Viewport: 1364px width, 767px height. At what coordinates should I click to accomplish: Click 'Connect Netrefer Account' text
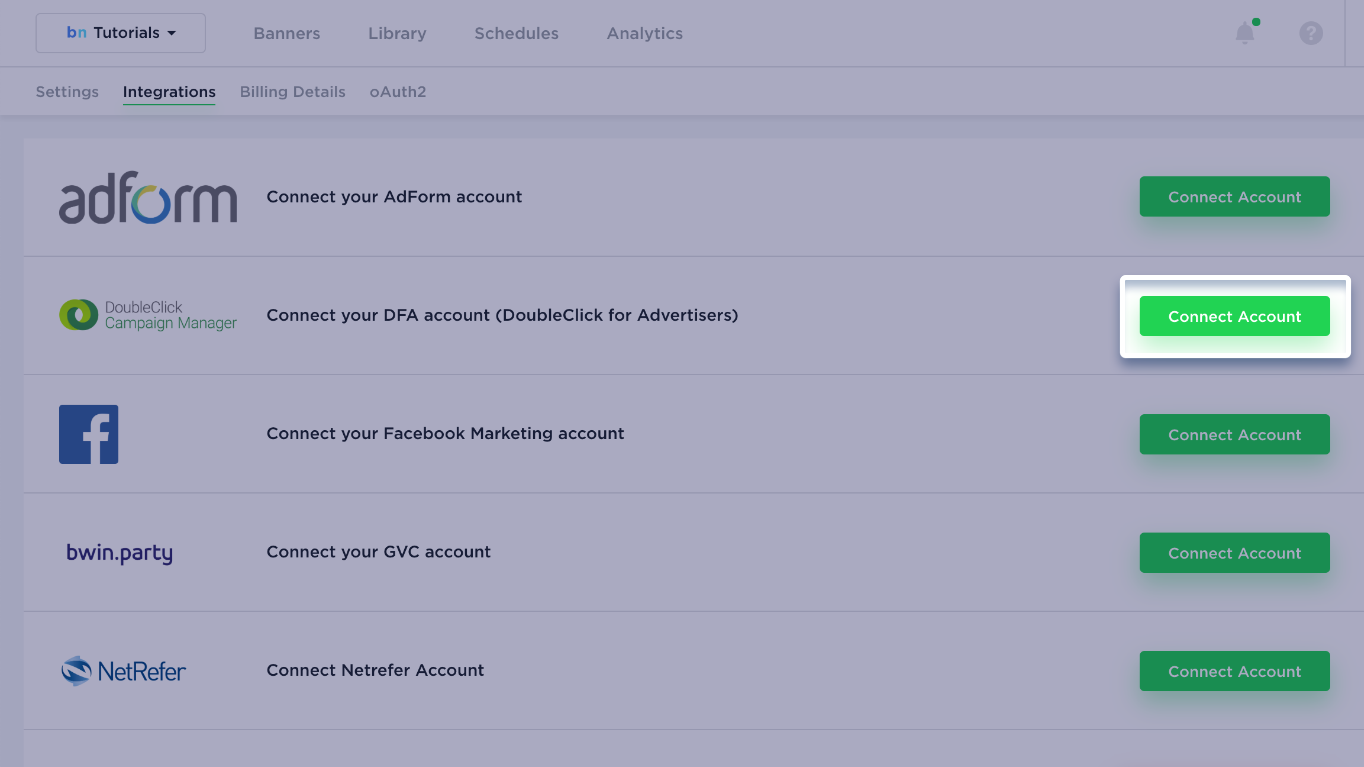click(375, 670)
